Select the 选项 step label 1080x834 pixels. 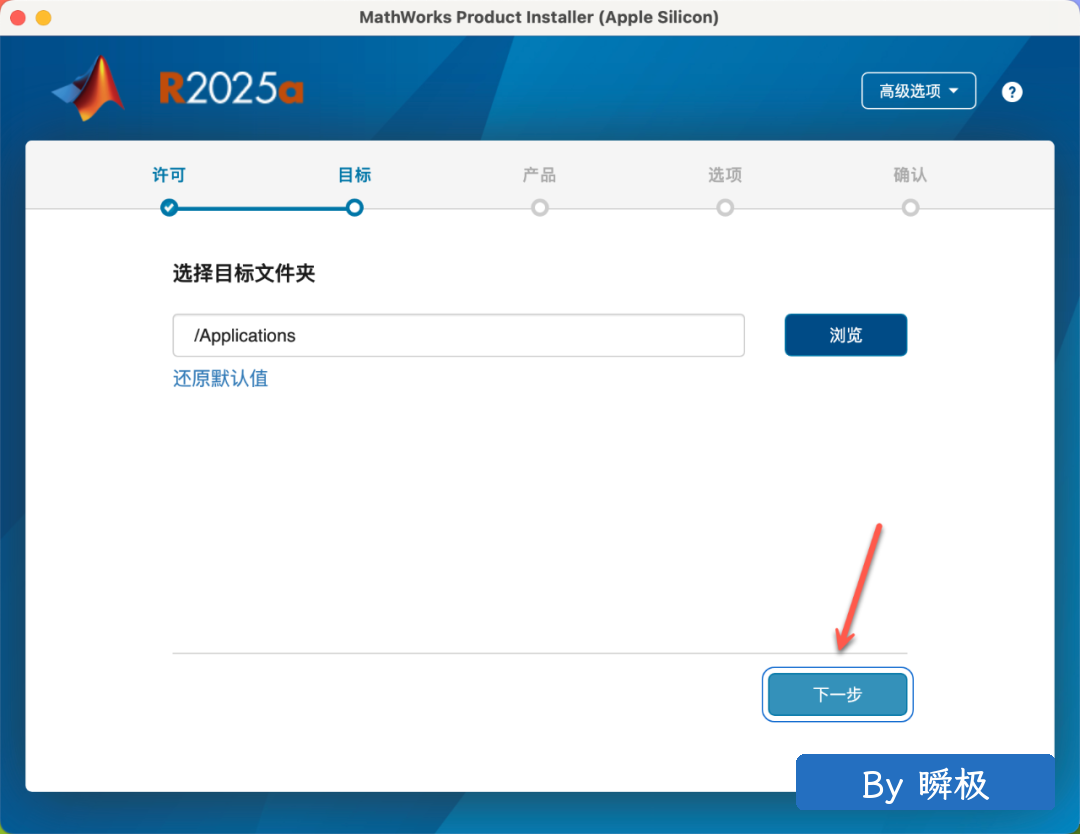725,175
